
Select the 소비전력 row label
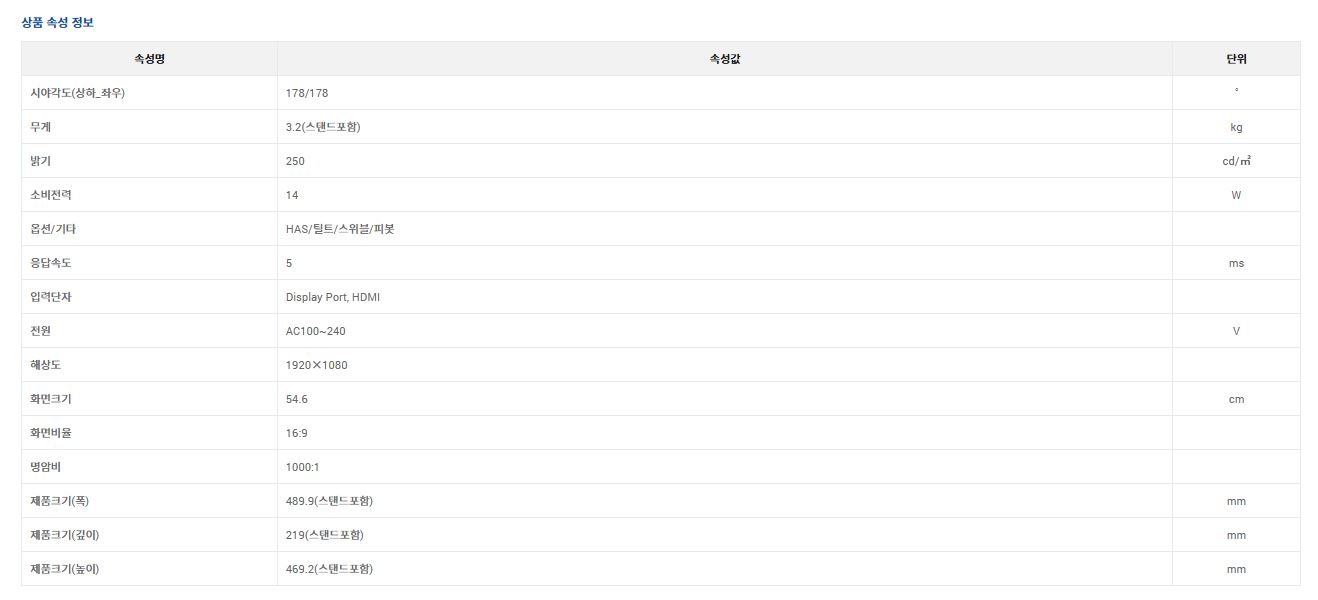coord(51,195)
